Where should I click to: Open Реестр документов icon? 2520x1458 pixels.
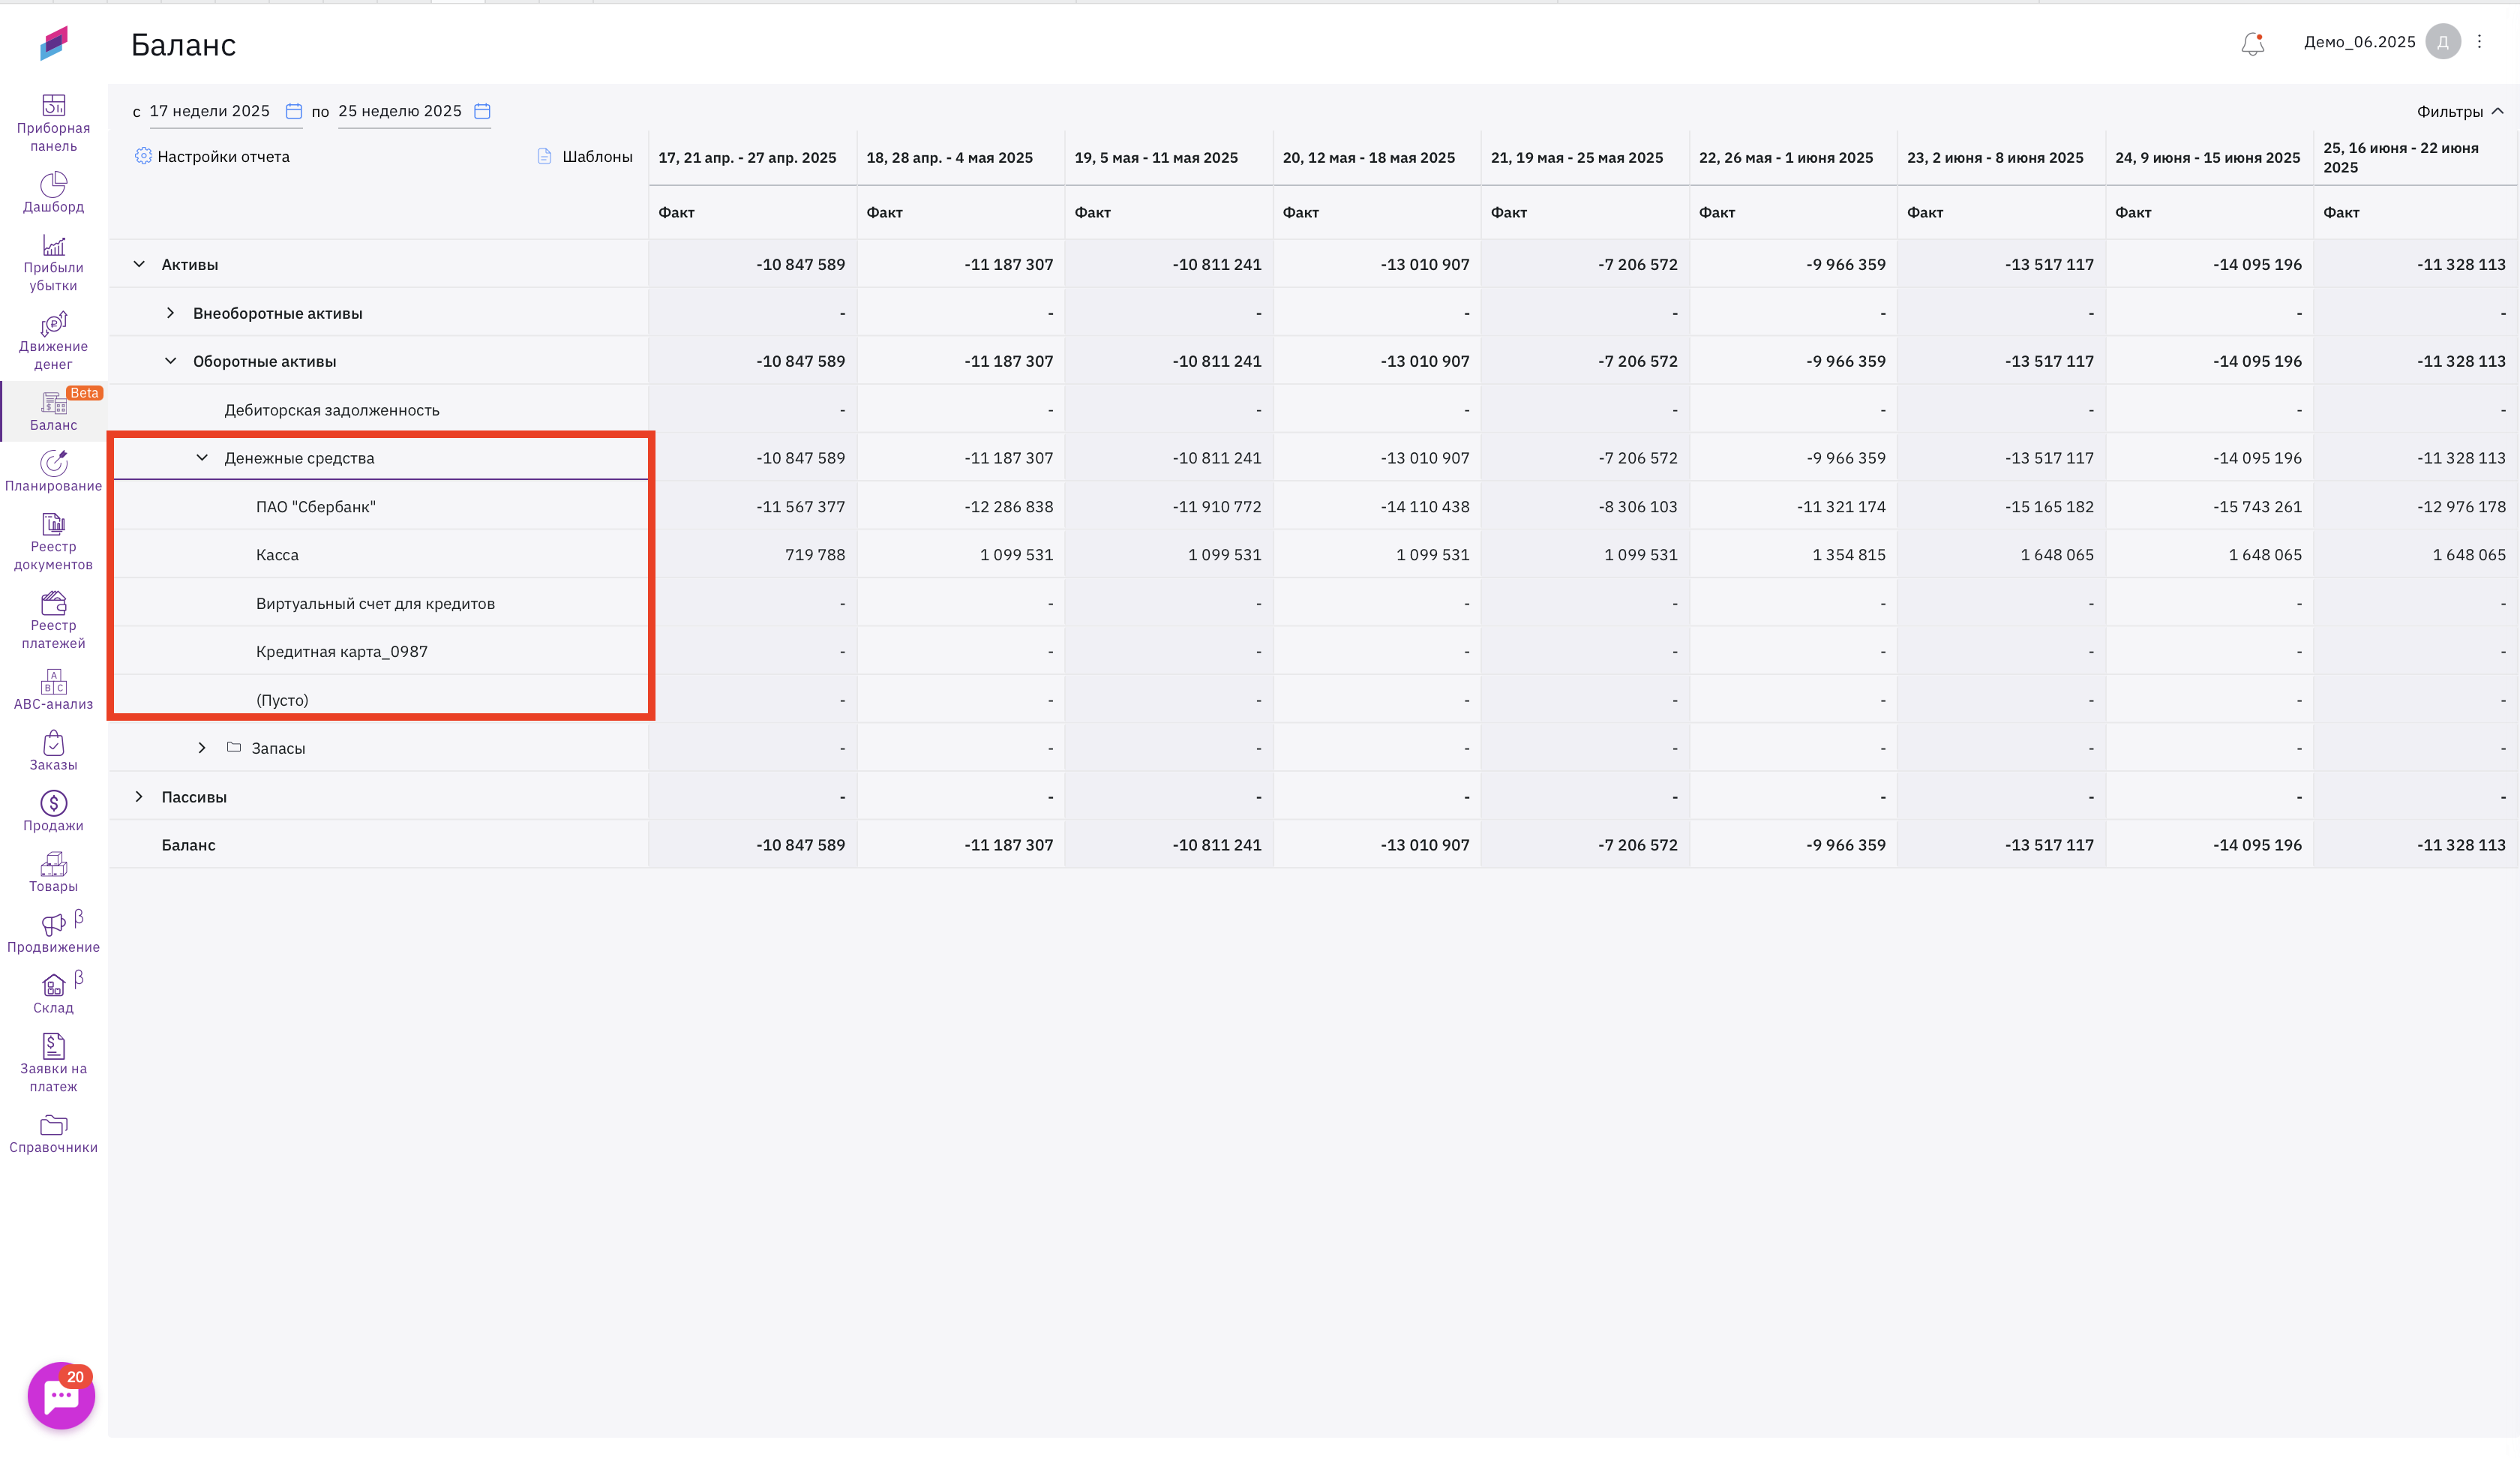(x=53, y=524)
